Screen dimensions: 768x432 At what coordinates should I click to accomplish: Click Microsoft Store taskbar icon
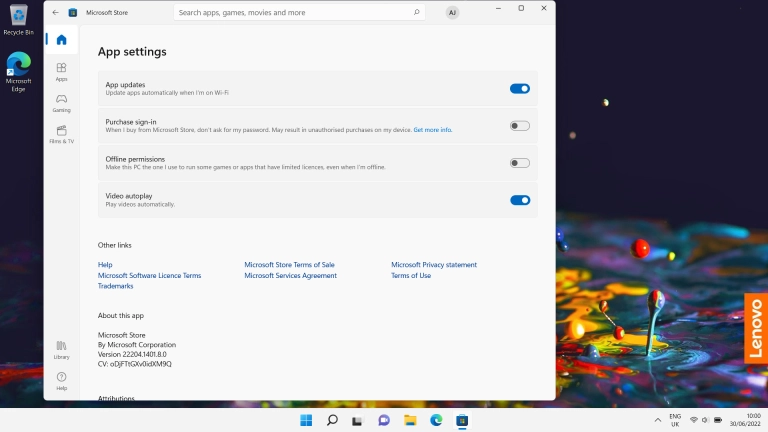pos(462,420)
